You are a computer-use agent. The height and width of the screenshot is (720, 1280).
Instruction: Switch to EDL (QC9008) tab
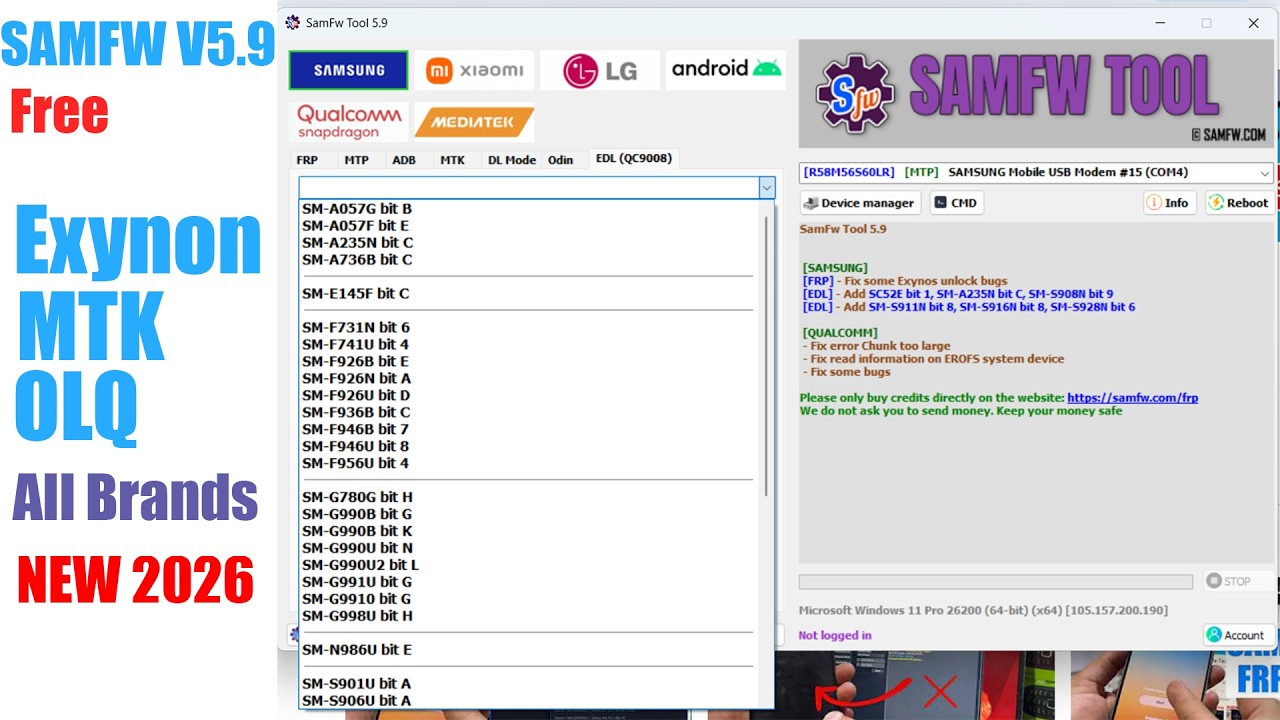tap(634, 158)
